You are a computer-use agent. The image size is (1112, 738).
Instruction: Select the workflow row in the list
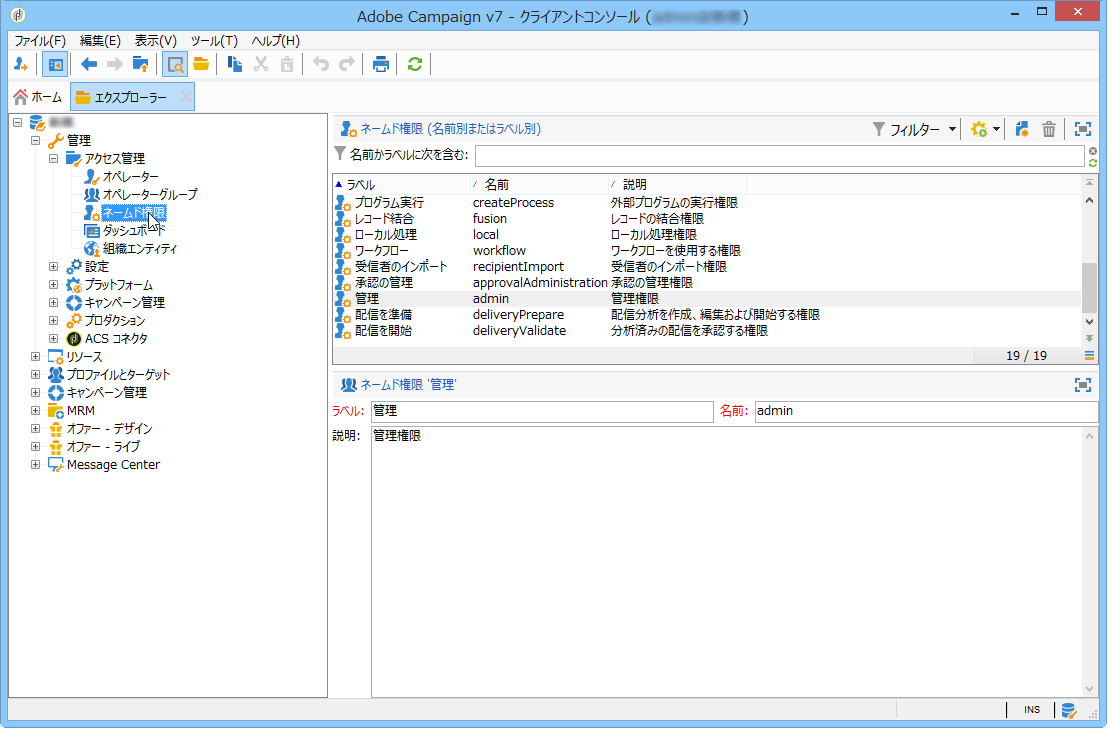(707, 251)
